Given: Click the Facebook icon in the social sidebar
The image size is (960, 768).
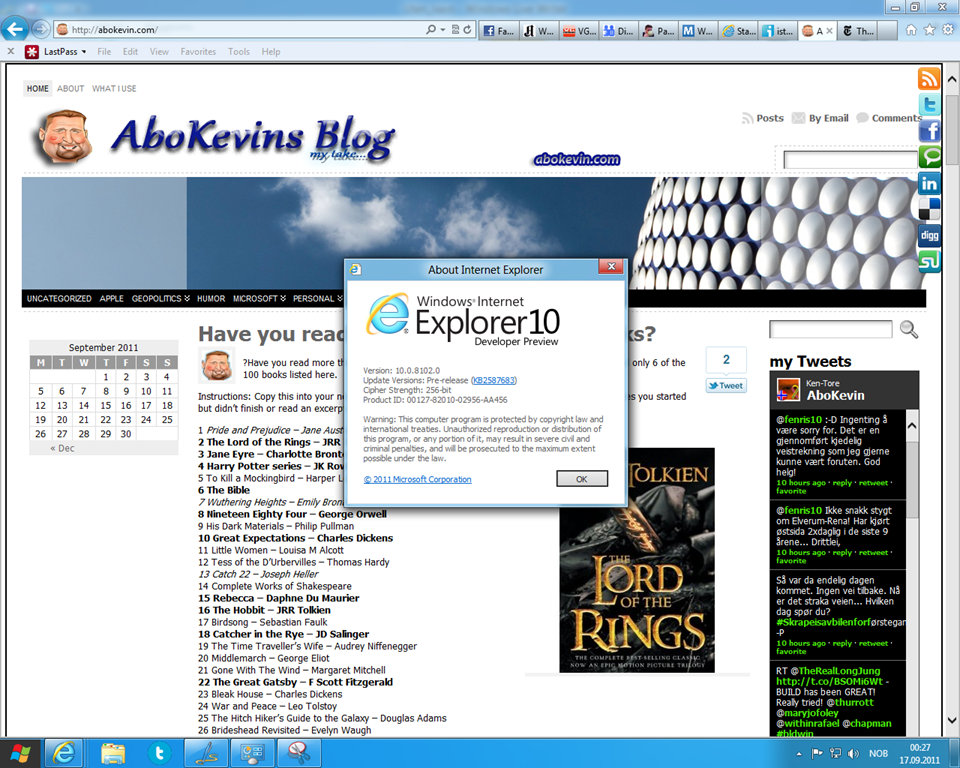Looking at the screenshot, I should pyautogui.click(x=929, y=130).
